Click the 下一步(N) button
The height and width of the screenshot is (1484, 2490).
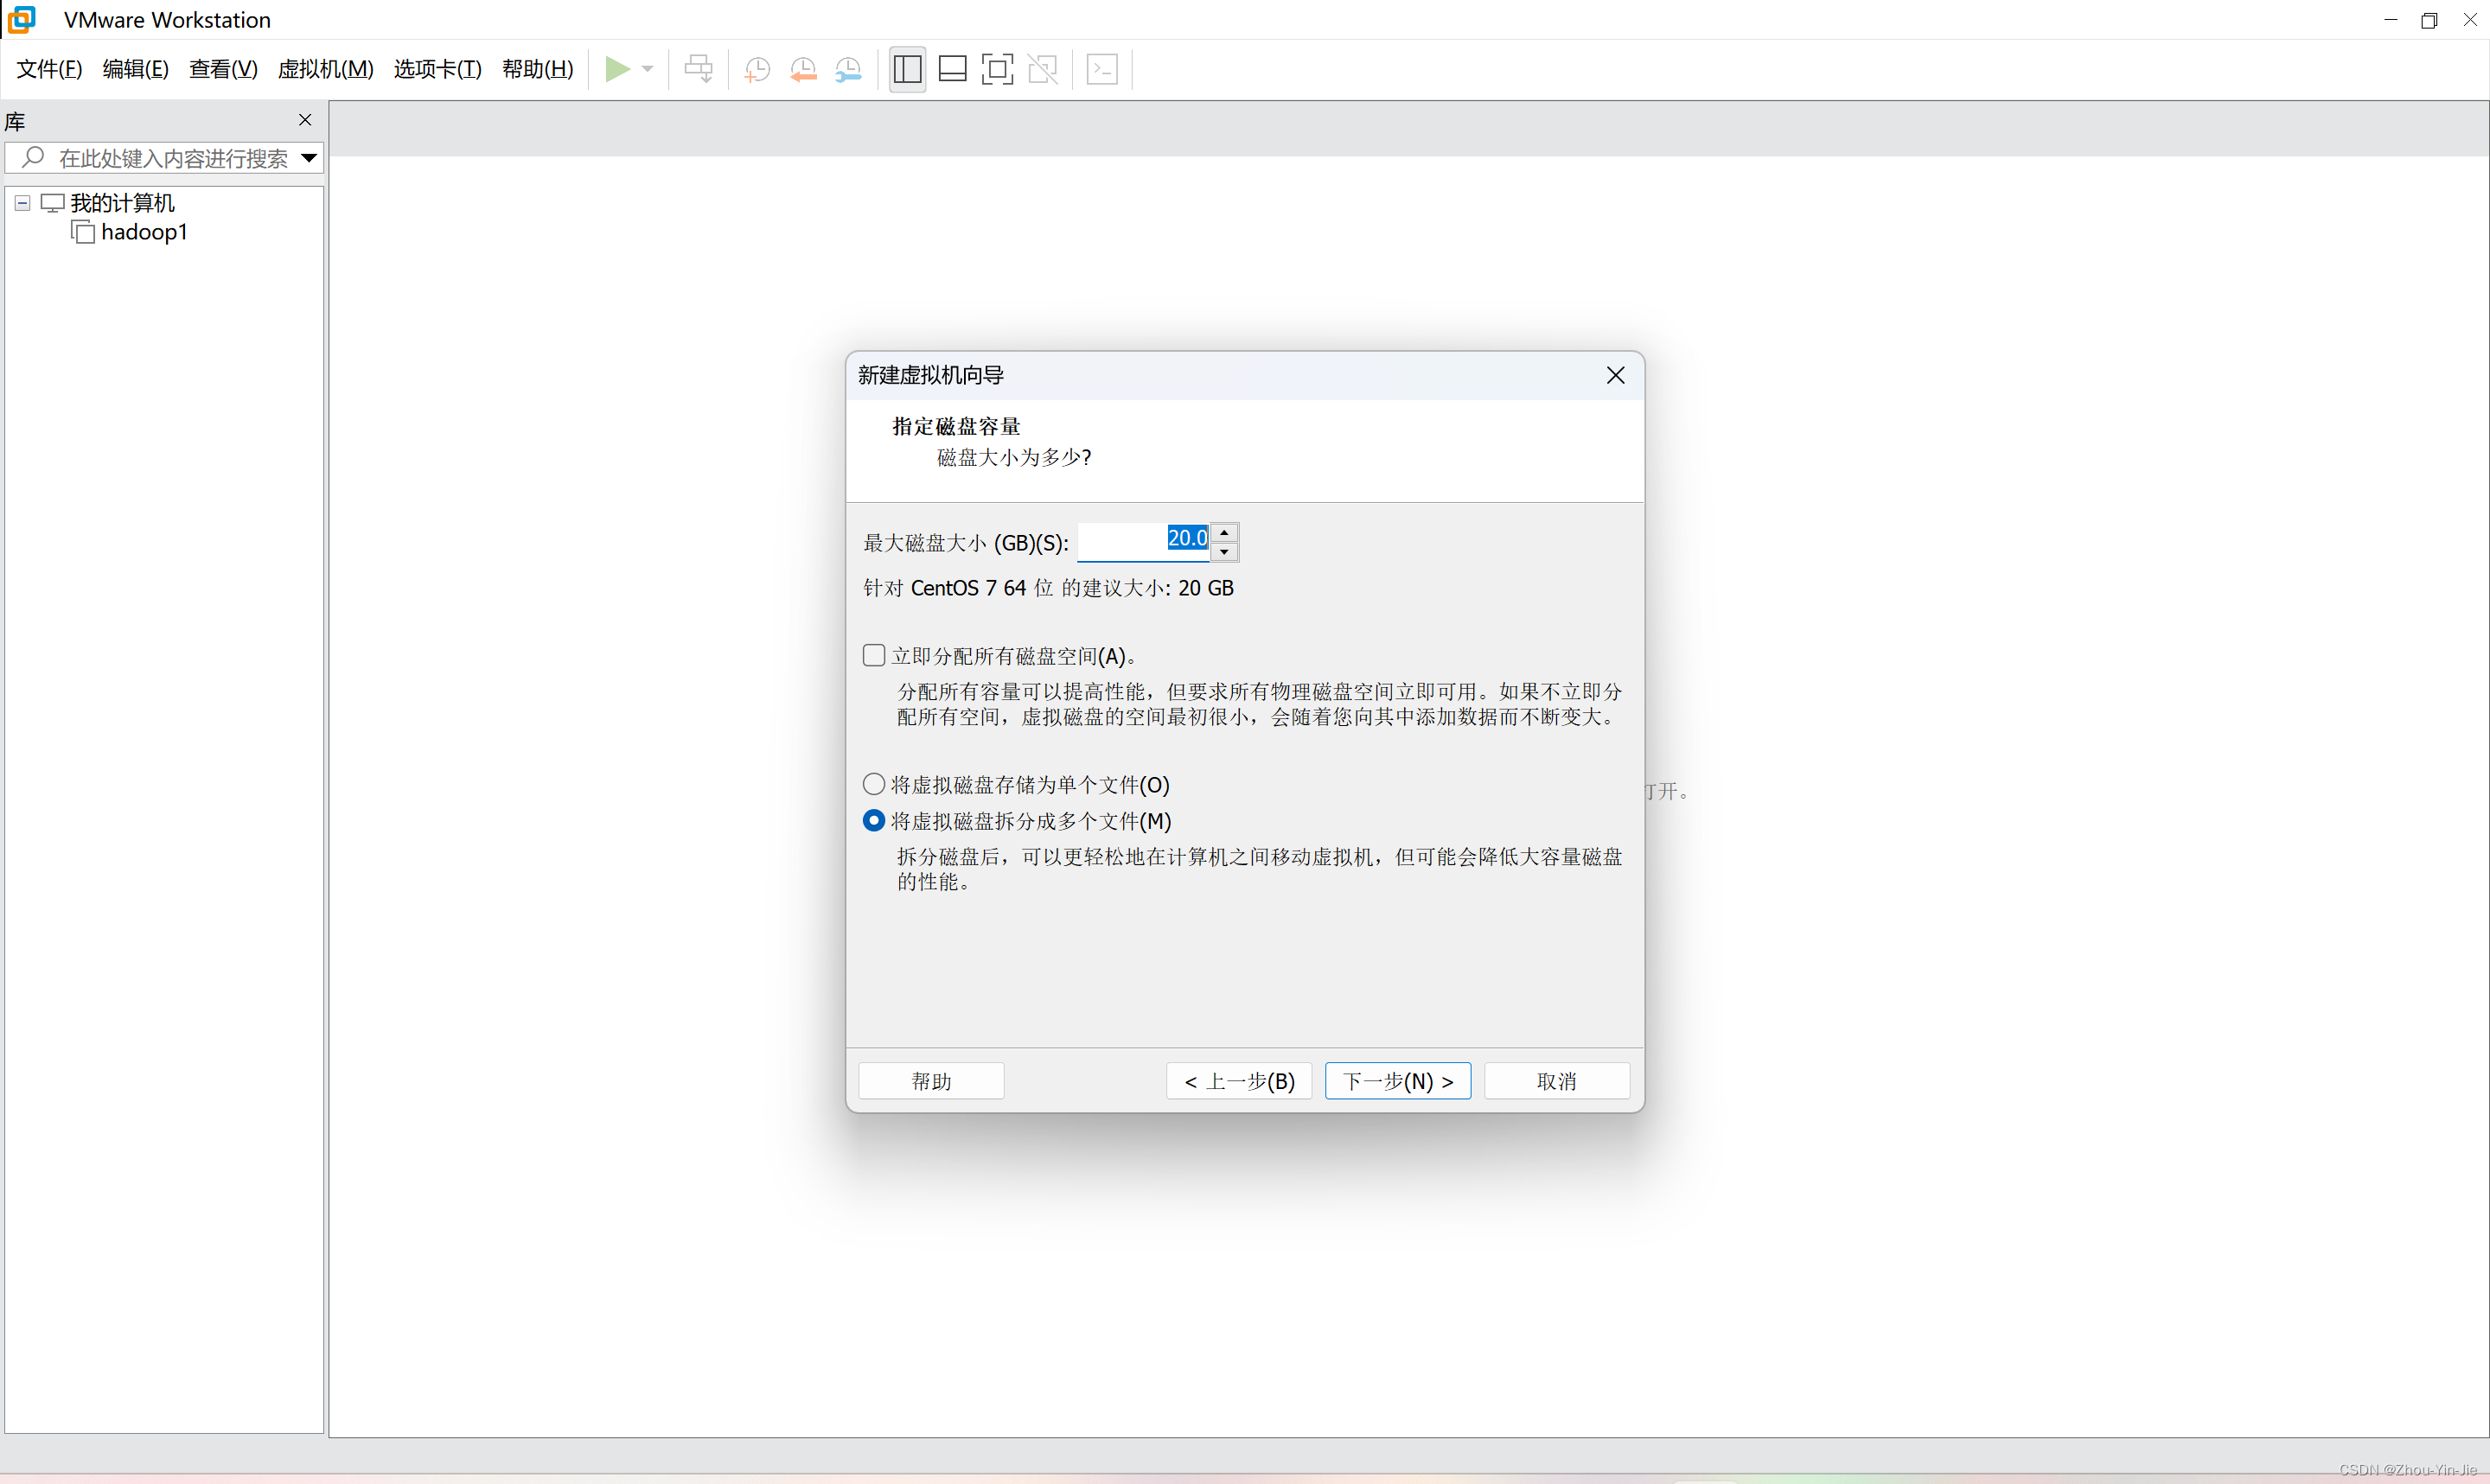1397,1080
